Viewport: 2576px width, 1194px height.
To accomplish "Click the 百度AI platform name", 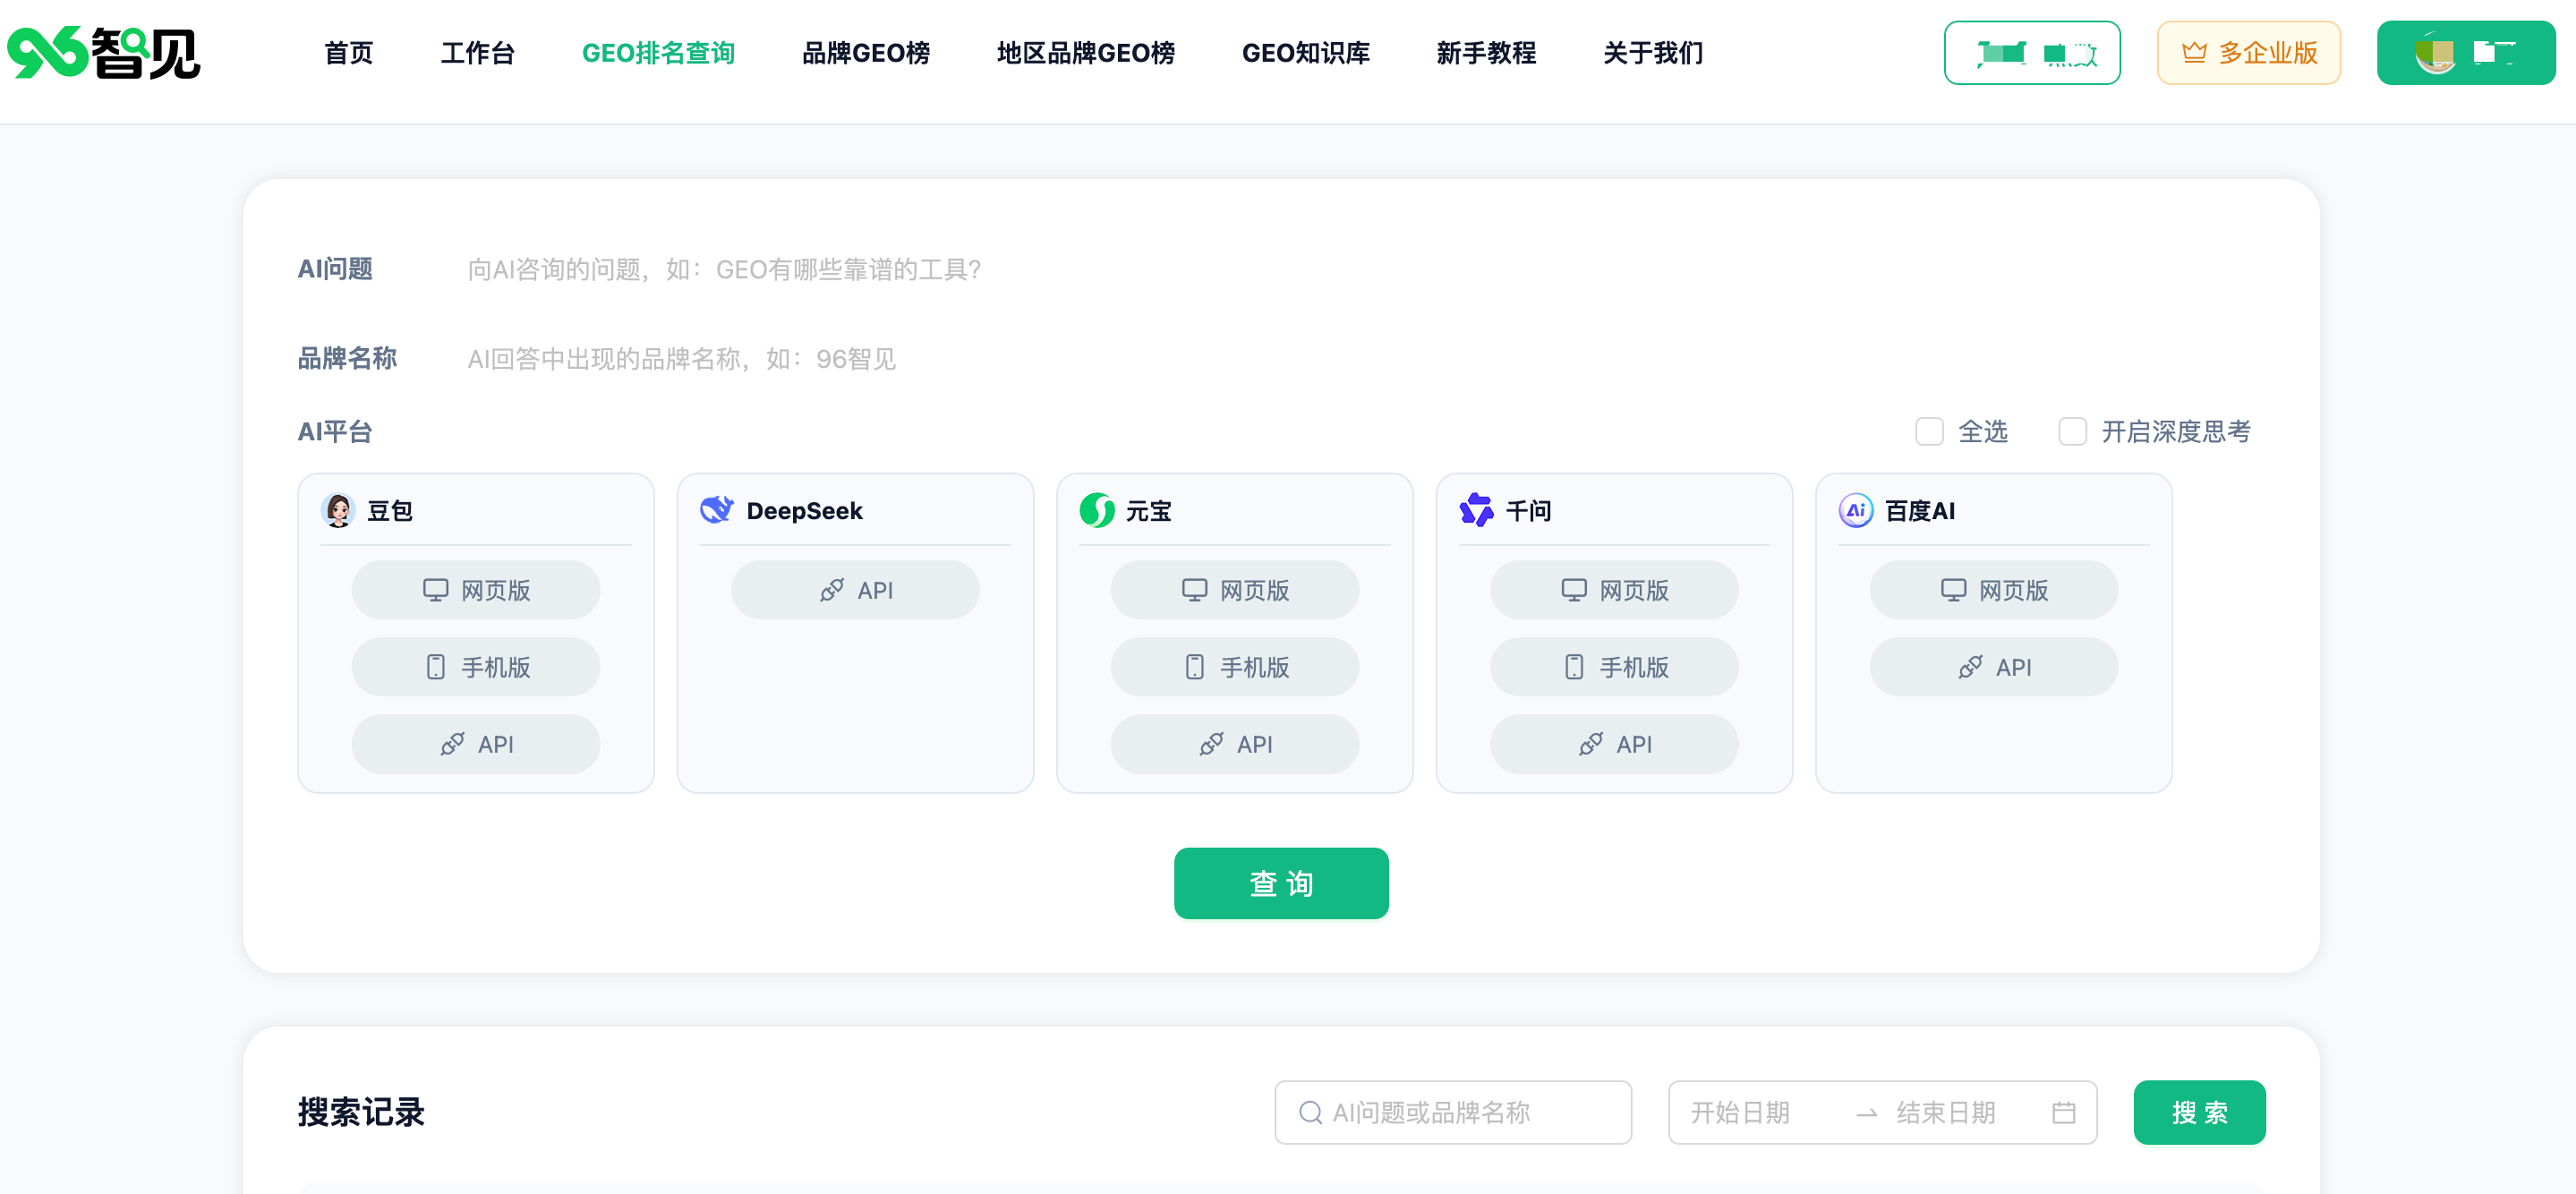I will coord(1919,511).
